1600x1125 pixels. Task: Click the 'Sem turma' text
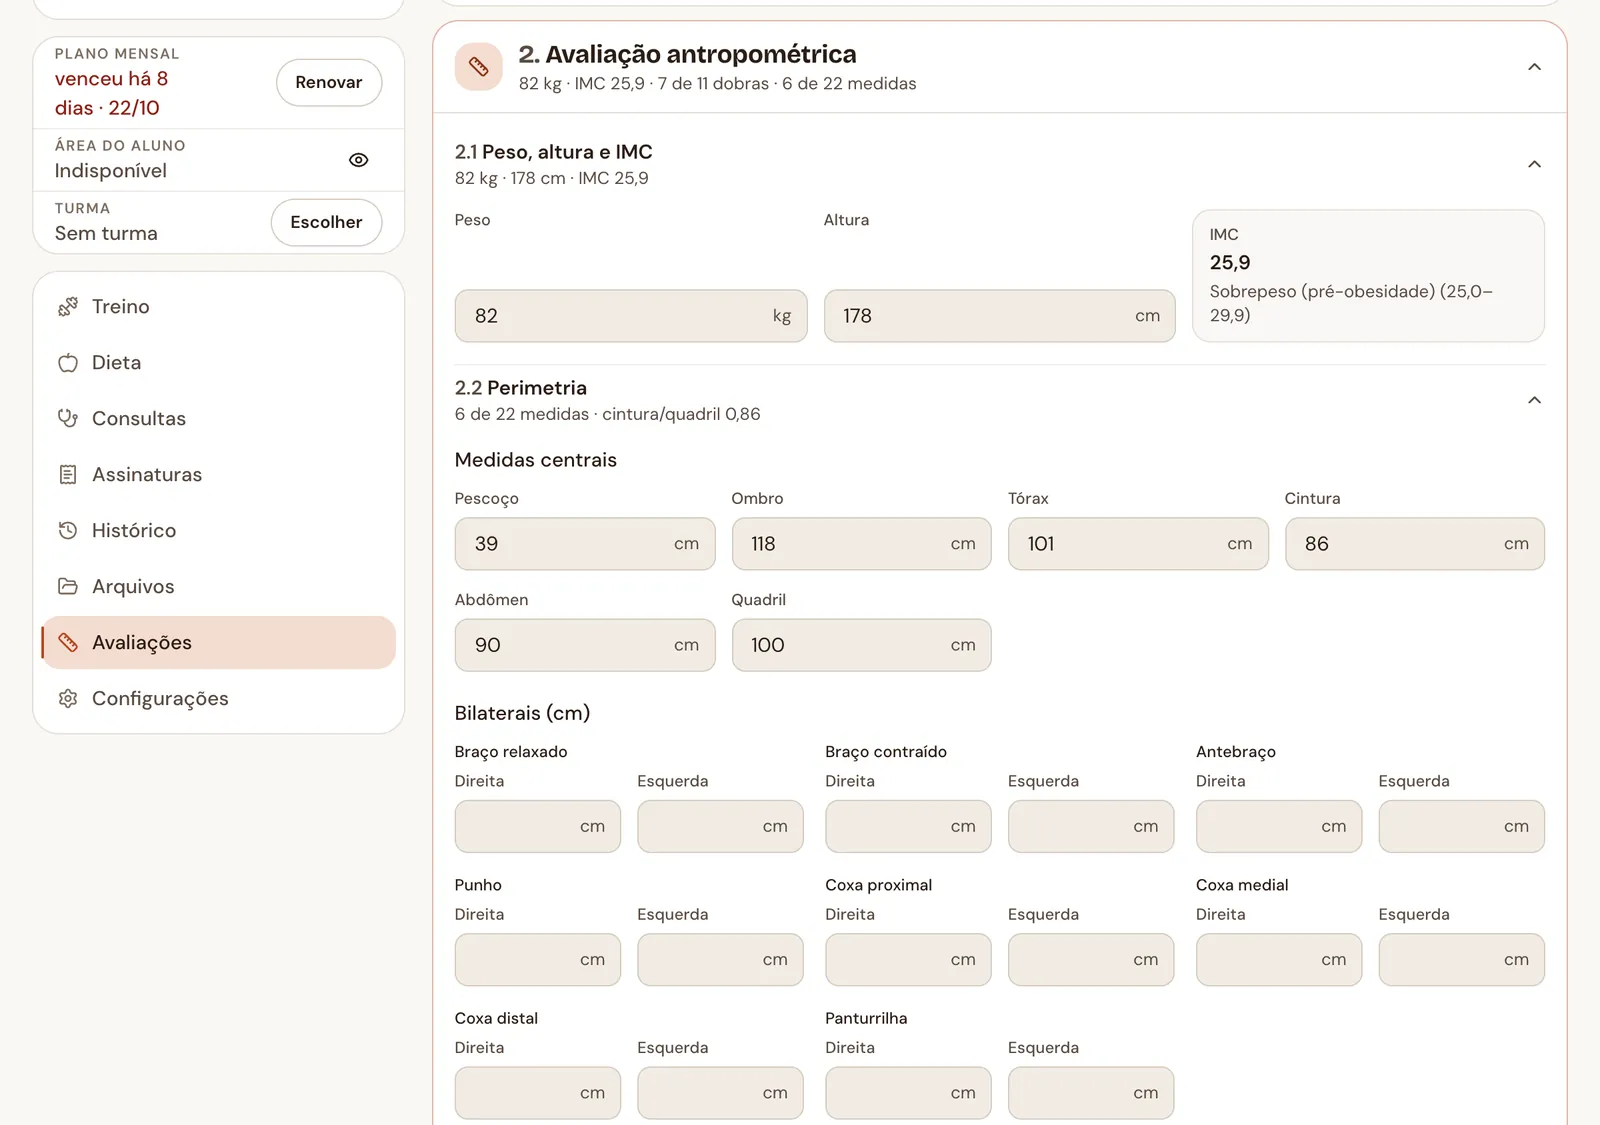pyautogui.click(x=106, y=234)
